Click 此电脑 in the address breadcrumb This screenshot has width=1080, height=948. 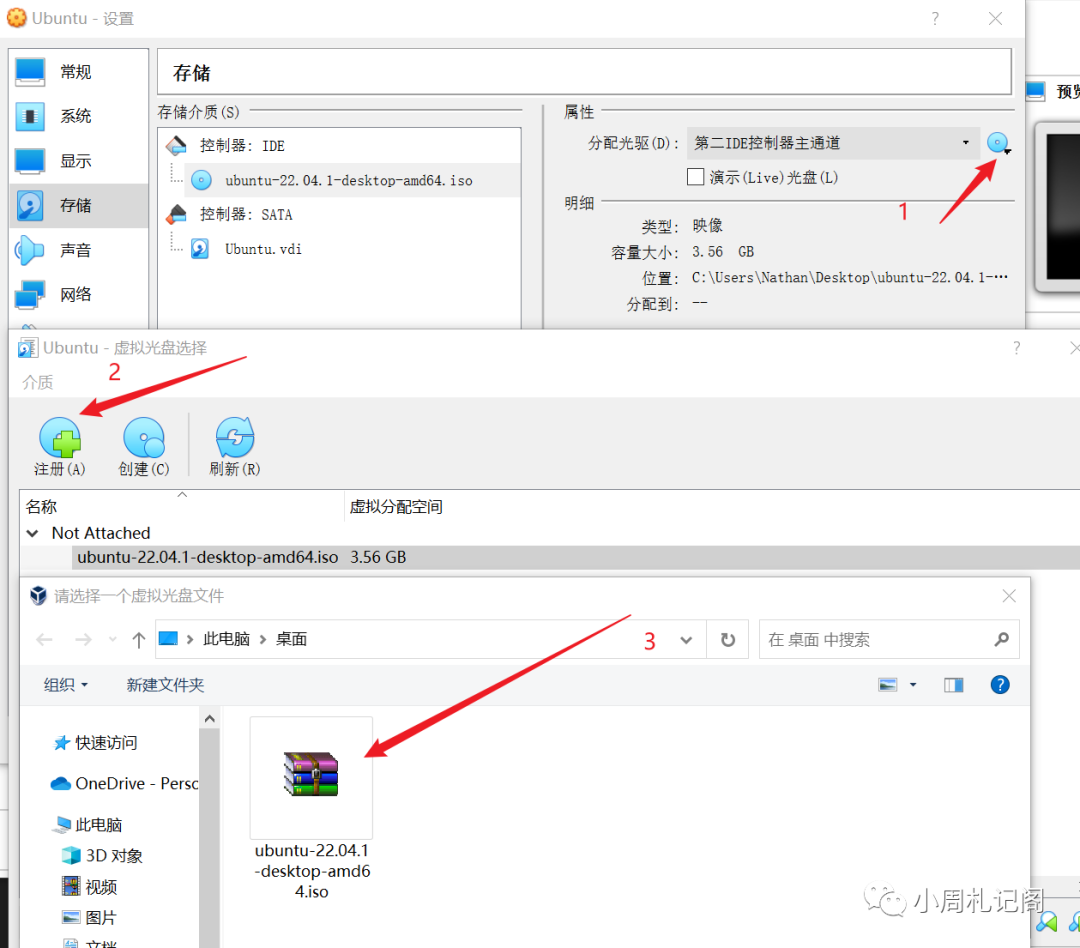pyautogui.click(x=227, y=639)
